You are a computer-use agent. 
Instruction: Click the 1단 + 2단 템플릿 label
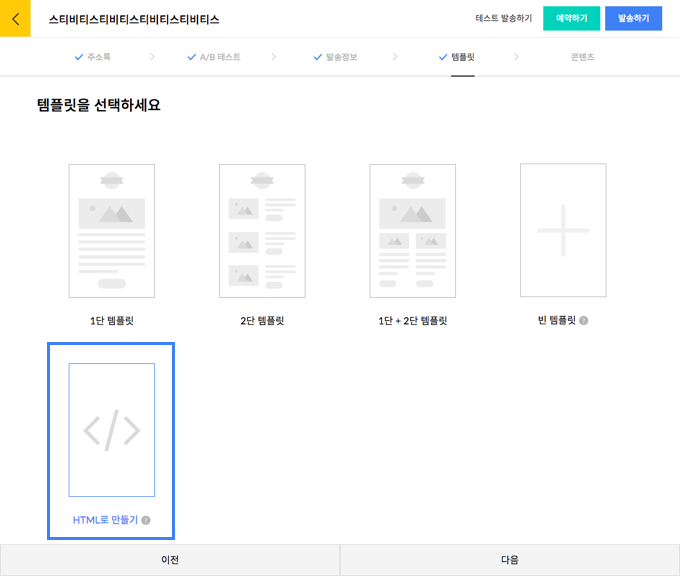coord(413,321)
